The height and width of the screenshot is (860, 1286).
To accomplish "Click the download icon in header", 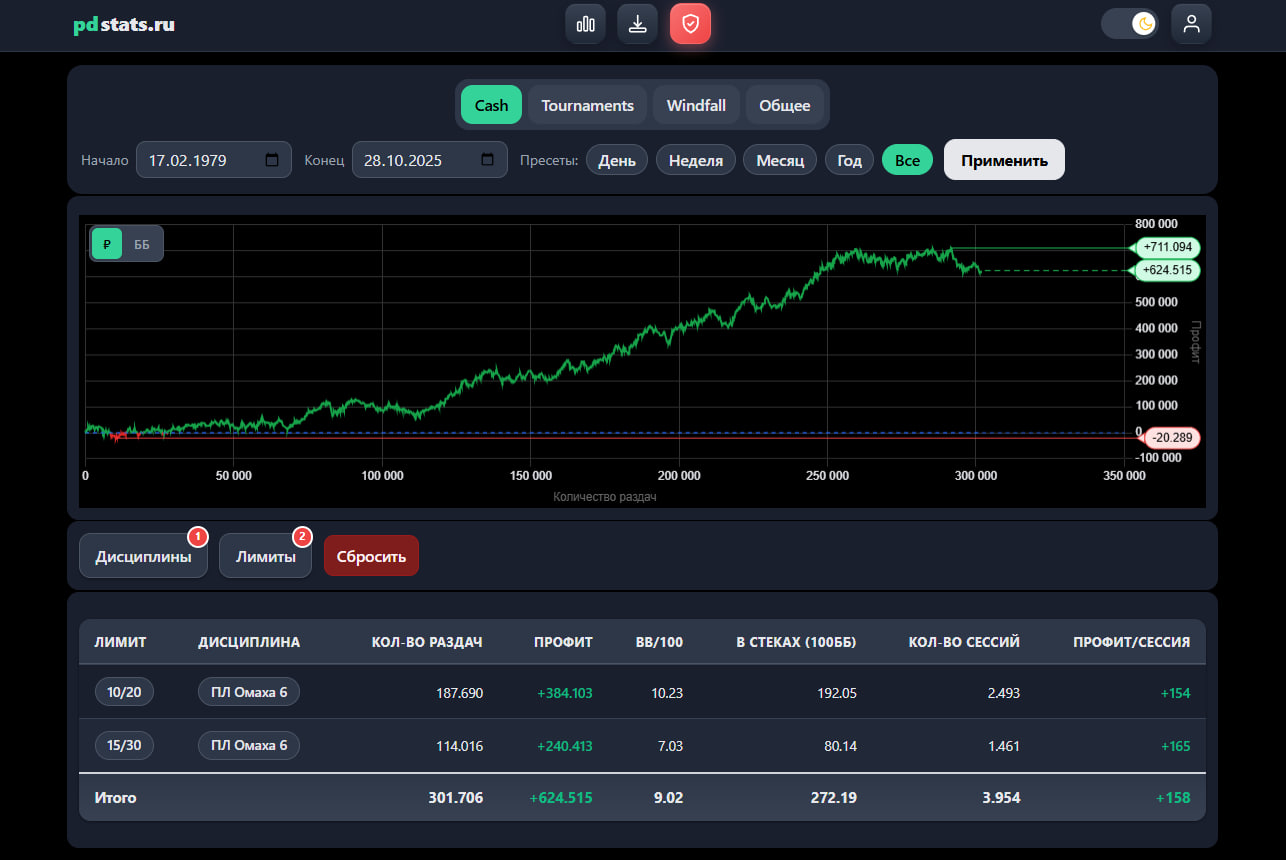I will click(638, 24).
